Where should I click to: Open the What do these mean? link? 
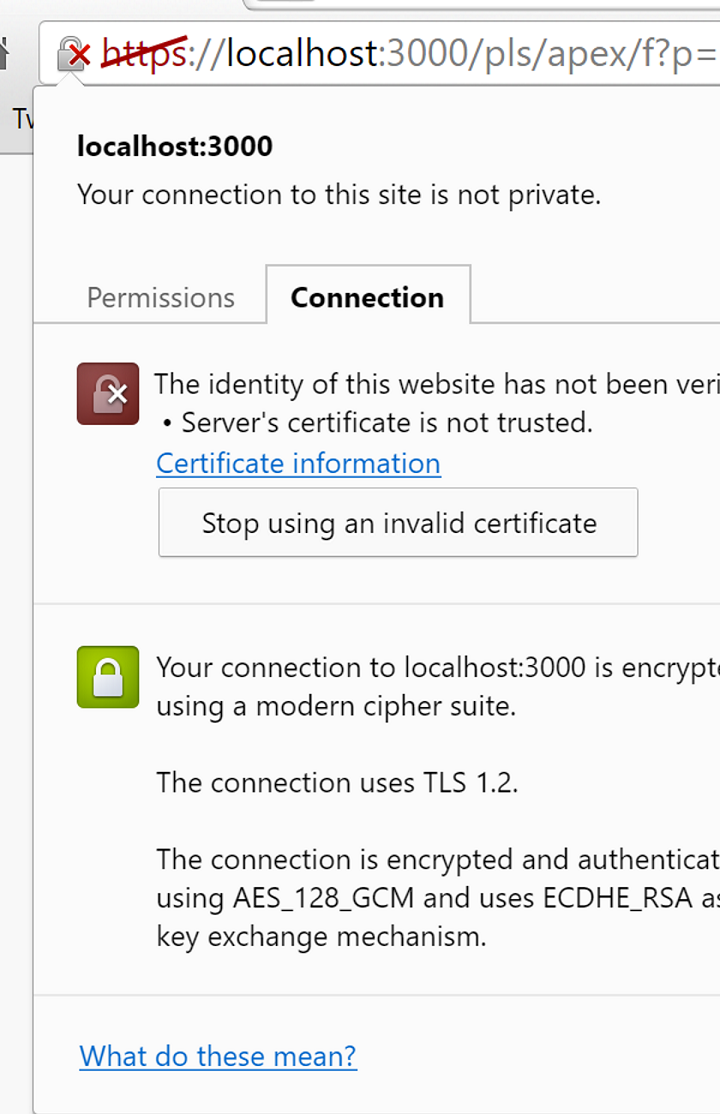tap(217, 1056)
